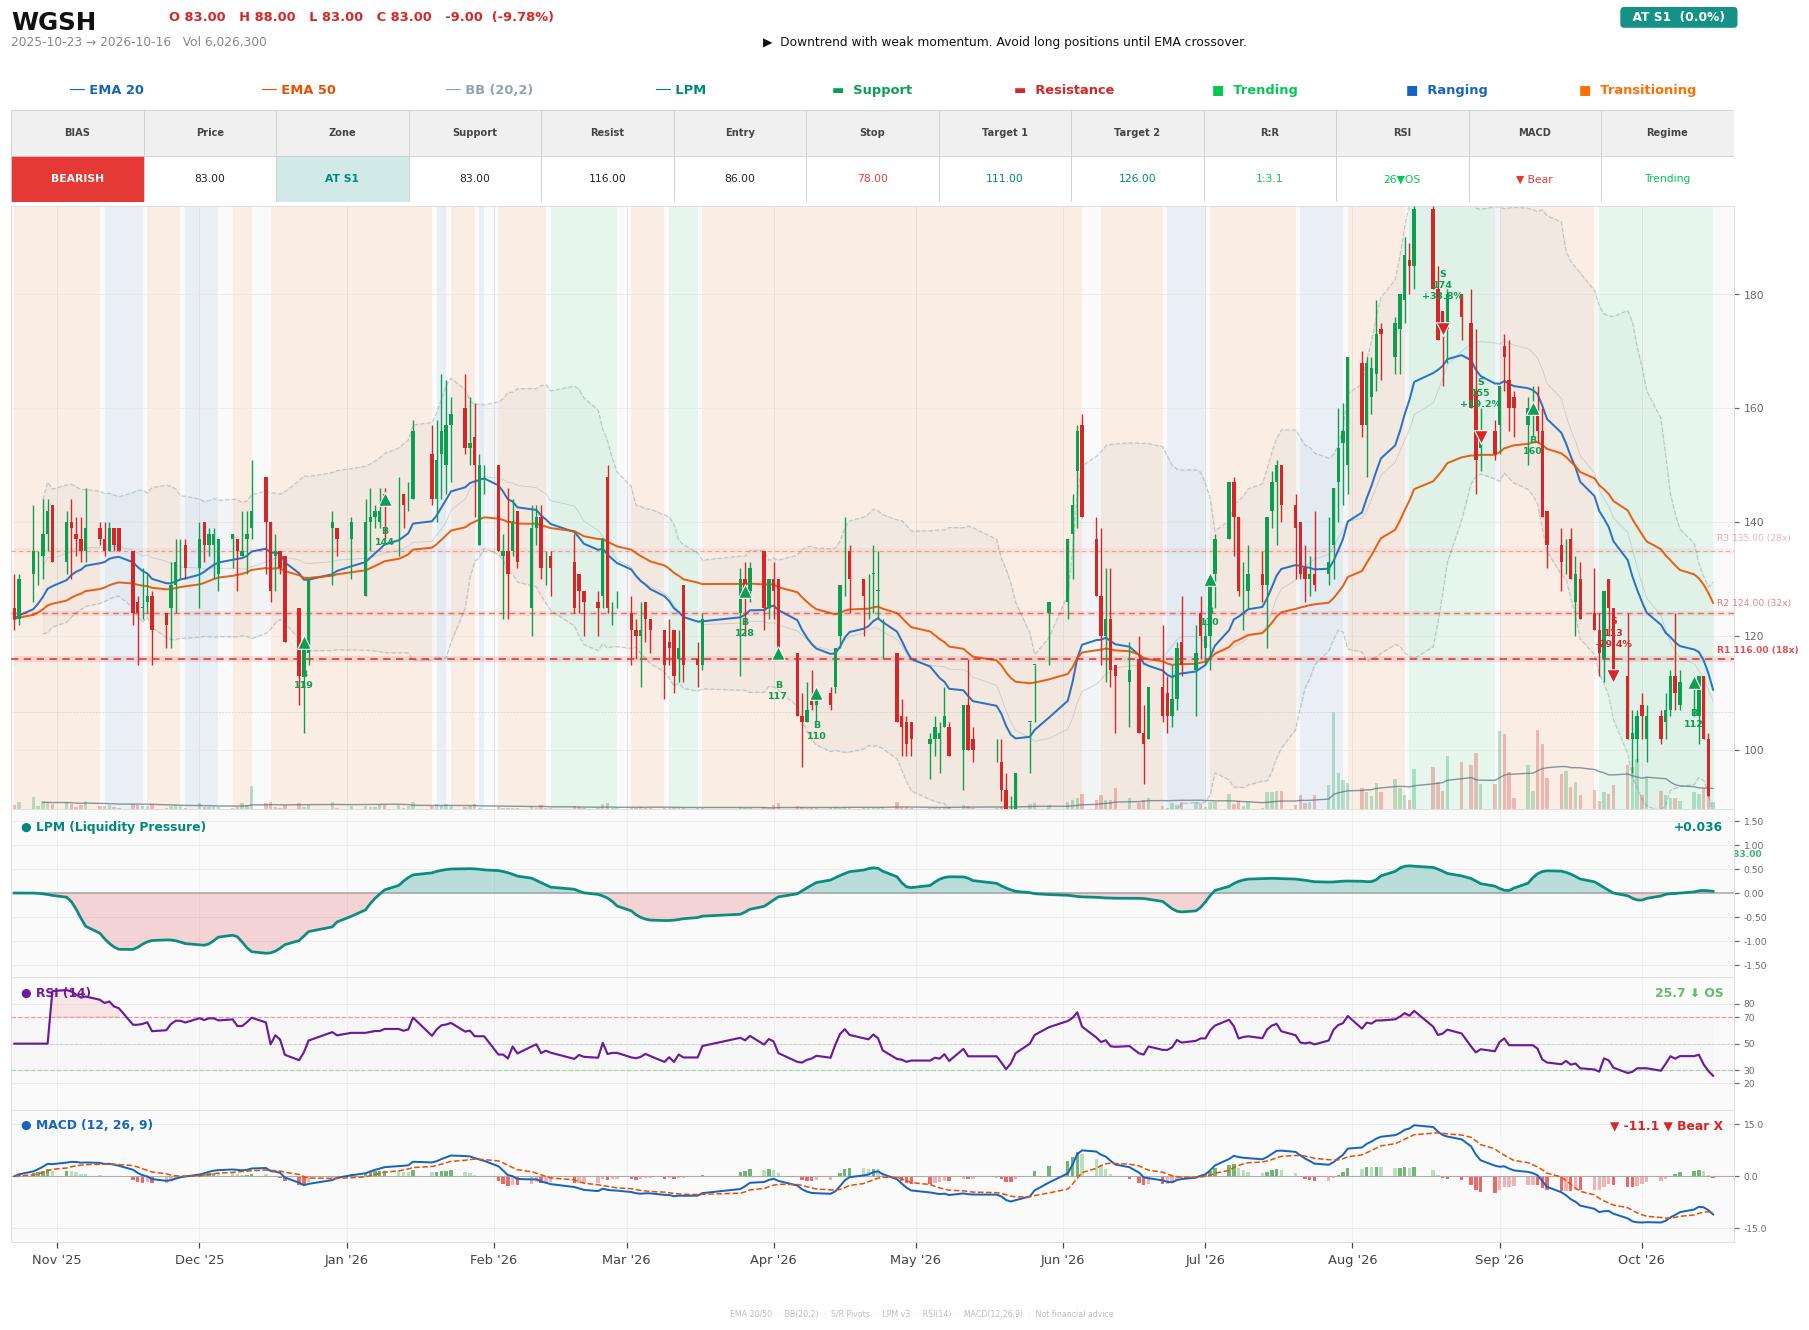Click the 26▼OS RSI cell
This screenshot has height=1330, width=1809.
tap(1402, 180)
